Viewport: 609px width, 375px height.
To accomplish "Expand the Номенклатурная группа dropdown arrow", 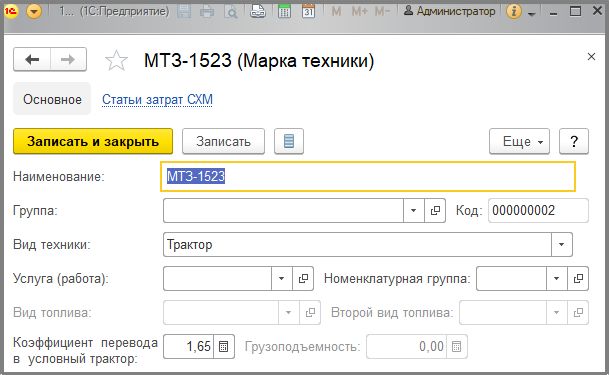I will coord(557,278).
